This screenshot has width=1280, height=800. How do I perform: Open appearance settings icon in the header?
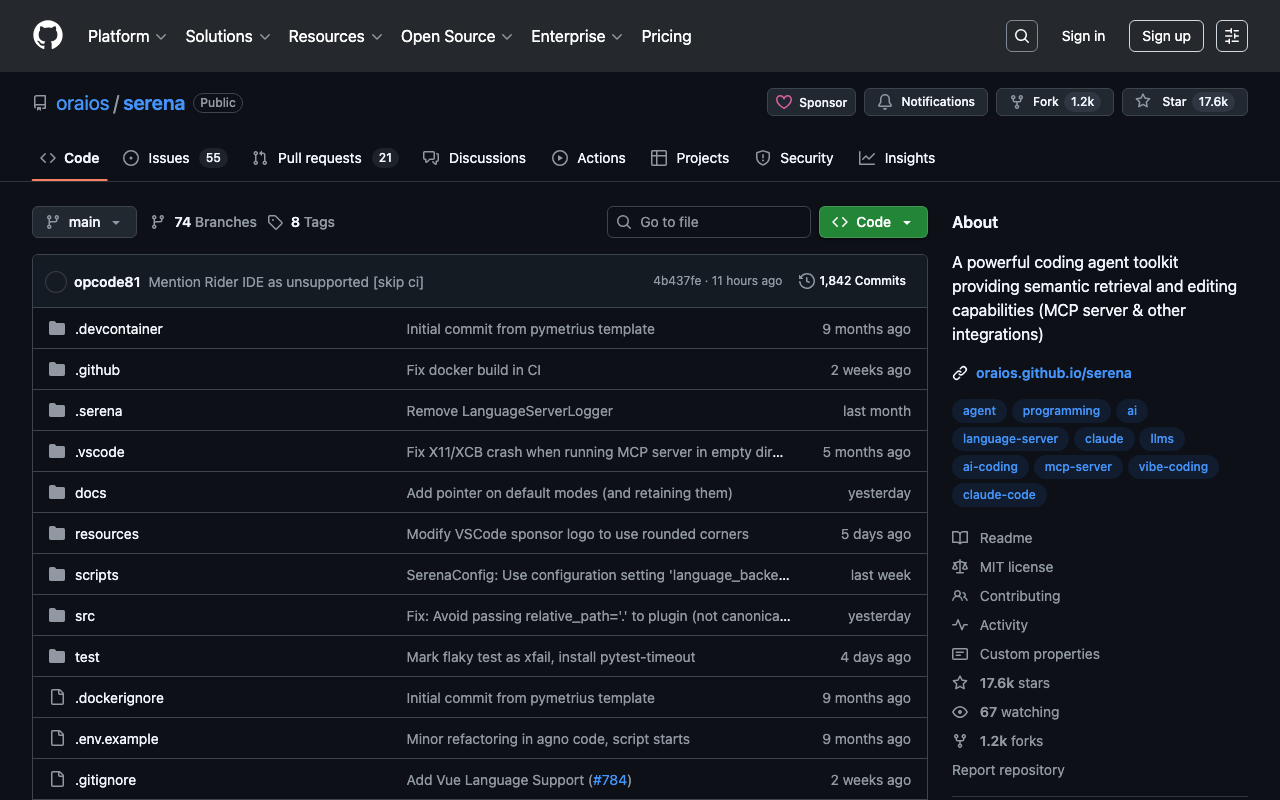(x=1231, y=36)
